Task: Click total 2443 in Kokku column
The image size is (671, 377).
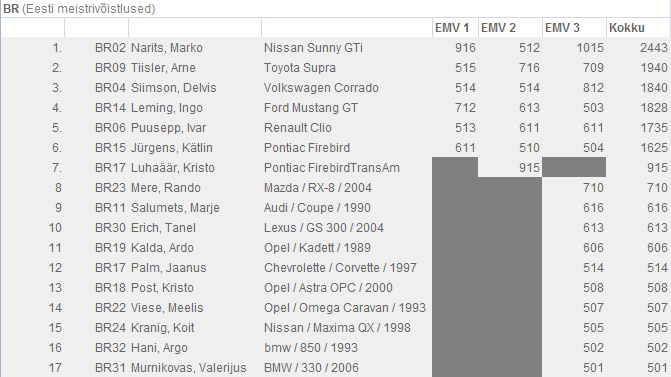Action: click(653, 47)
